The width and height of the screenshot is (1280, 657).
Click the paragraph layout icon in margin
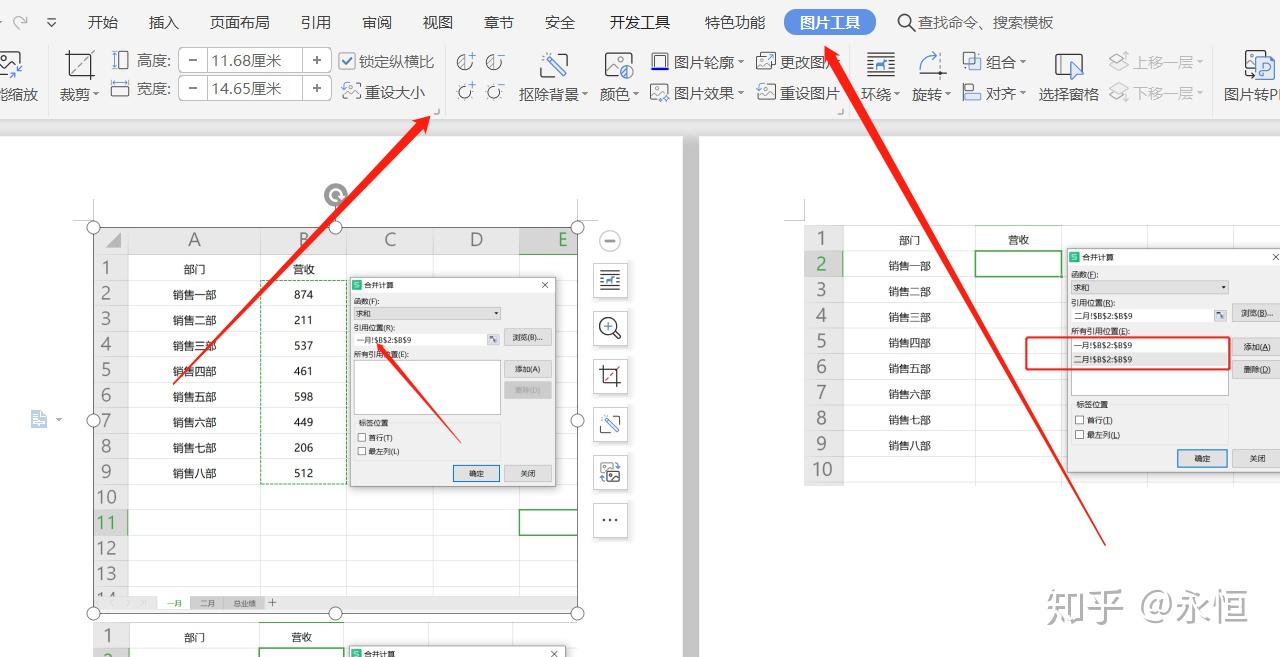tap(39, 419)
